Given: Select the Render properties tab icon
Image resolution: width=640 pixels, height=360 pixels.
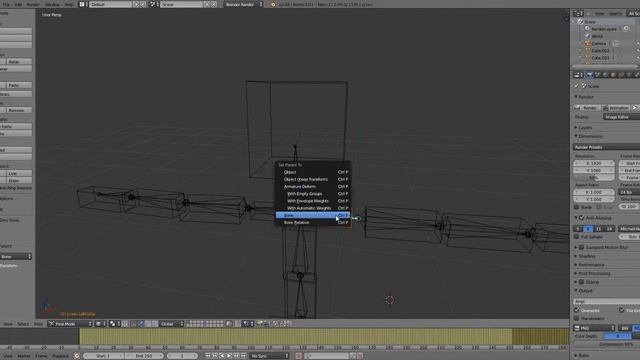Looking at the screenshot, I should pos(589,75).
